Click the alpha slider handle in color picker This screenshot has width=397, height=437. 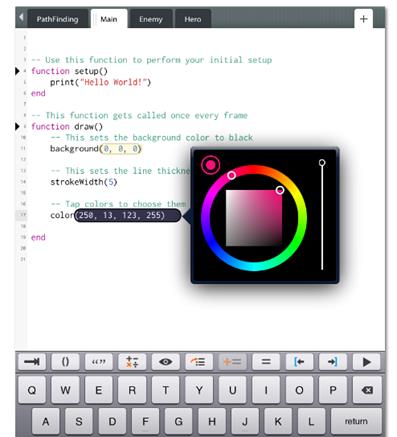pyautogui.click(x=322, y=163)
